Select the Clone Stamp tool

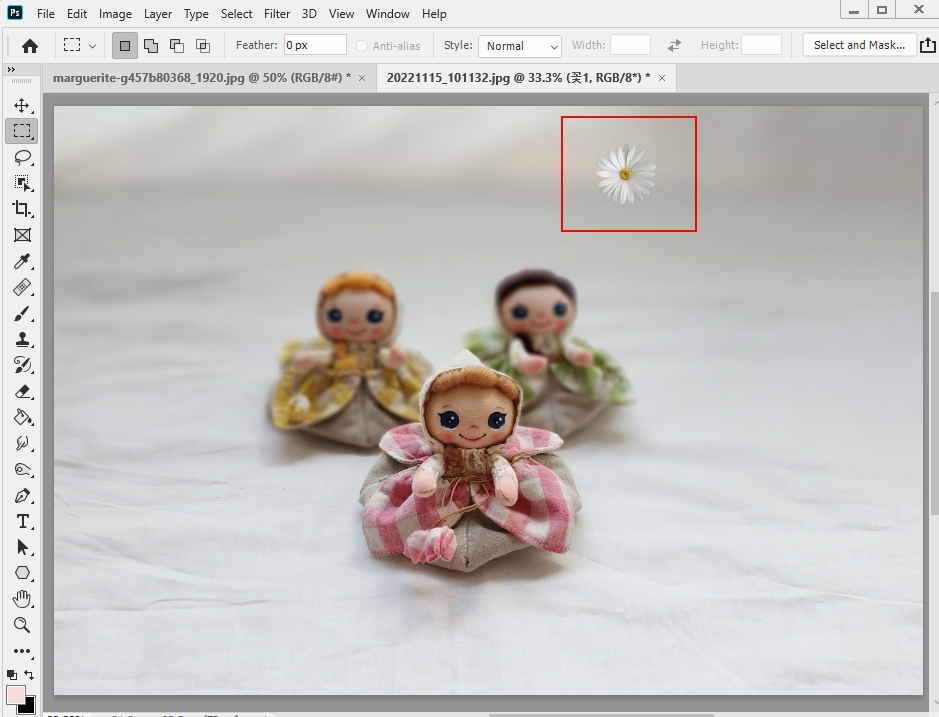(x=22, y=340)
